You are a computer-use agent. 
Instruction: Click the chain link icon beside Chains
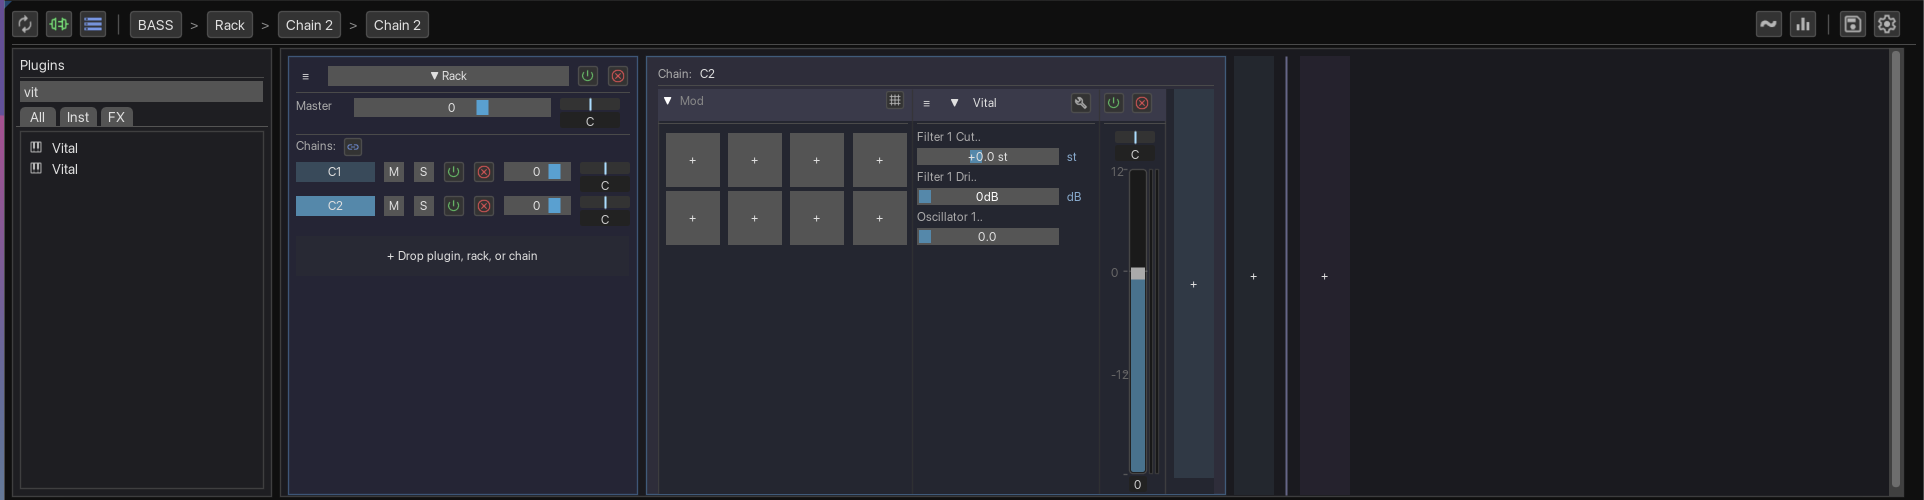click(353, 147)
